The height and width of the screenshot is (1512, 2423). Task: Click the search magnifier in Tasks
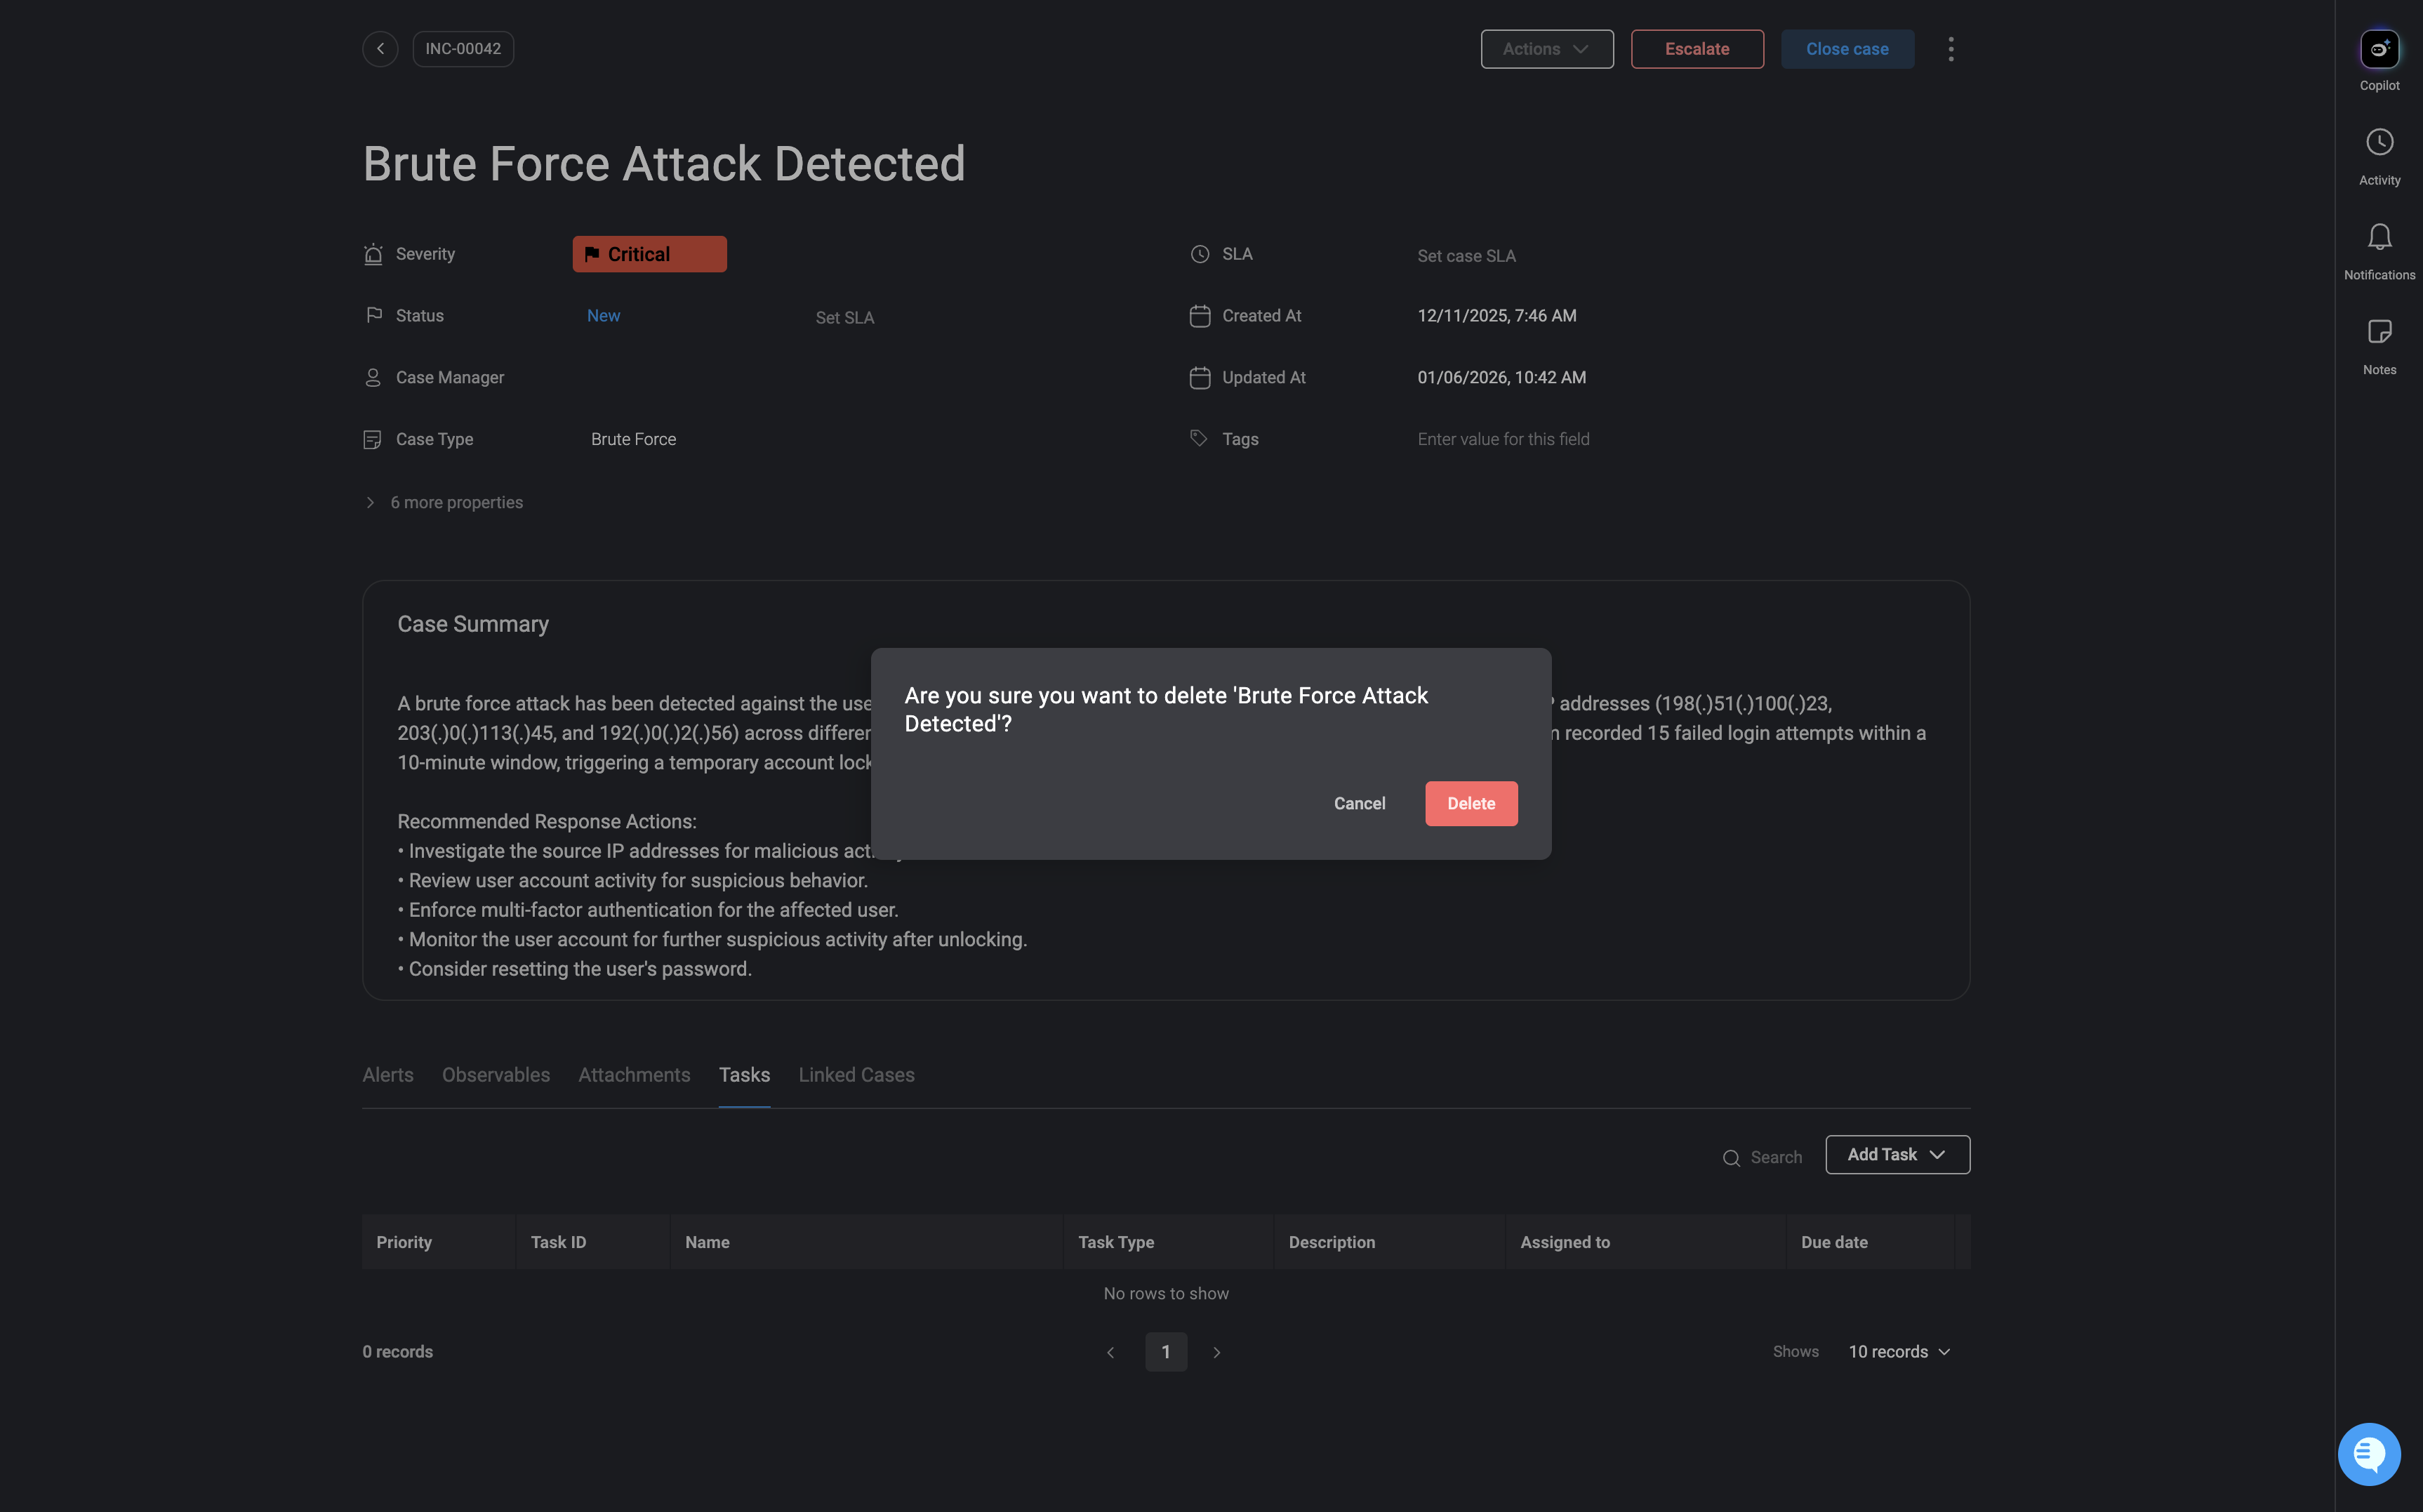click(1731, 1158)
